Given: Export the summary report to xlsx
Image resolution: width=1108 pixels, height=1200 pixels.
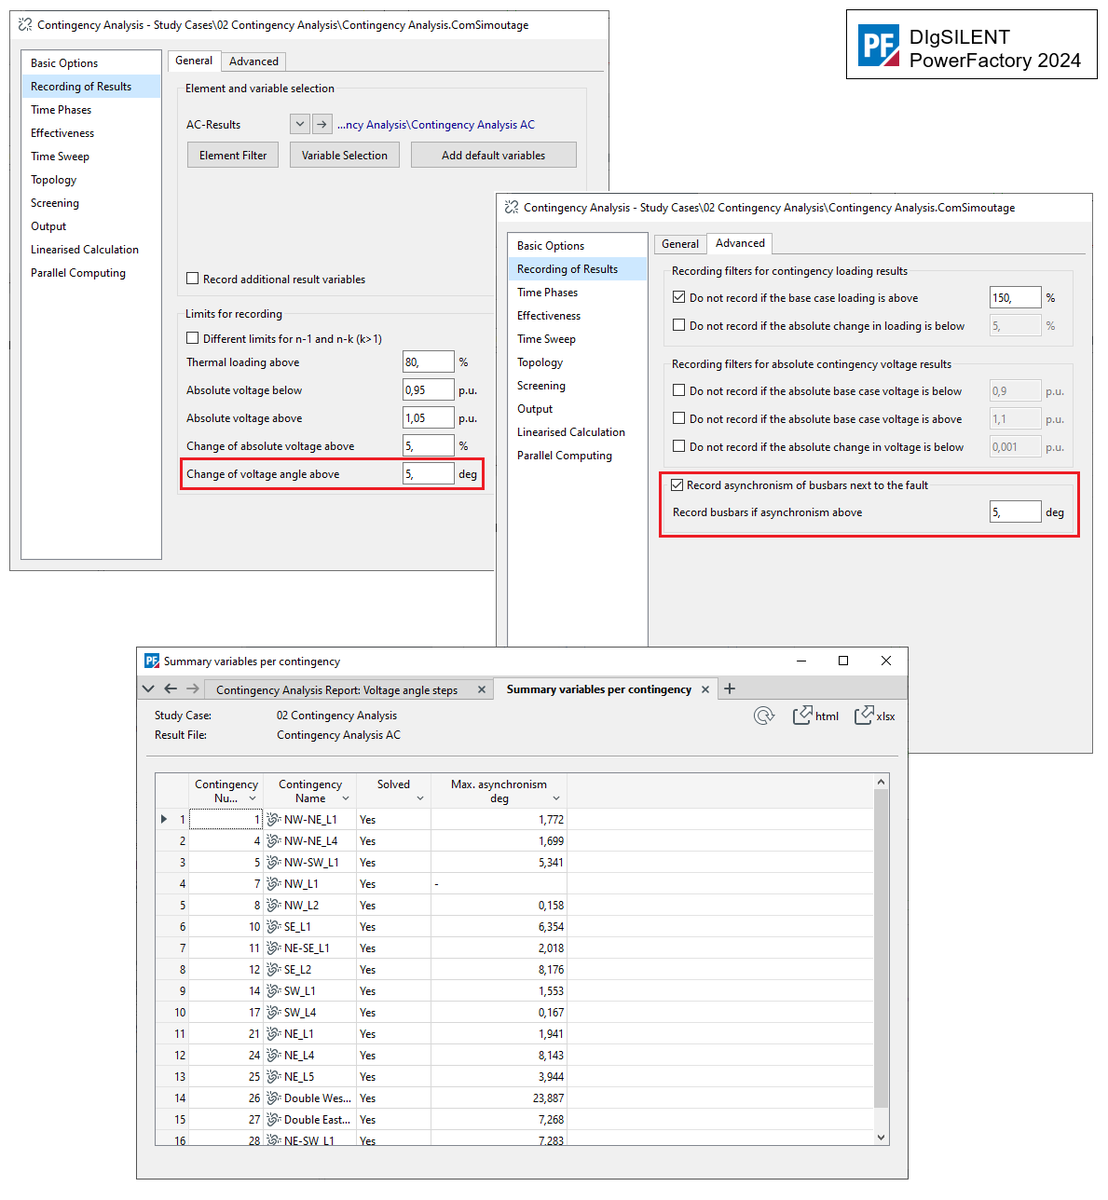Looking at the screenshot, I should pos(875,716).
